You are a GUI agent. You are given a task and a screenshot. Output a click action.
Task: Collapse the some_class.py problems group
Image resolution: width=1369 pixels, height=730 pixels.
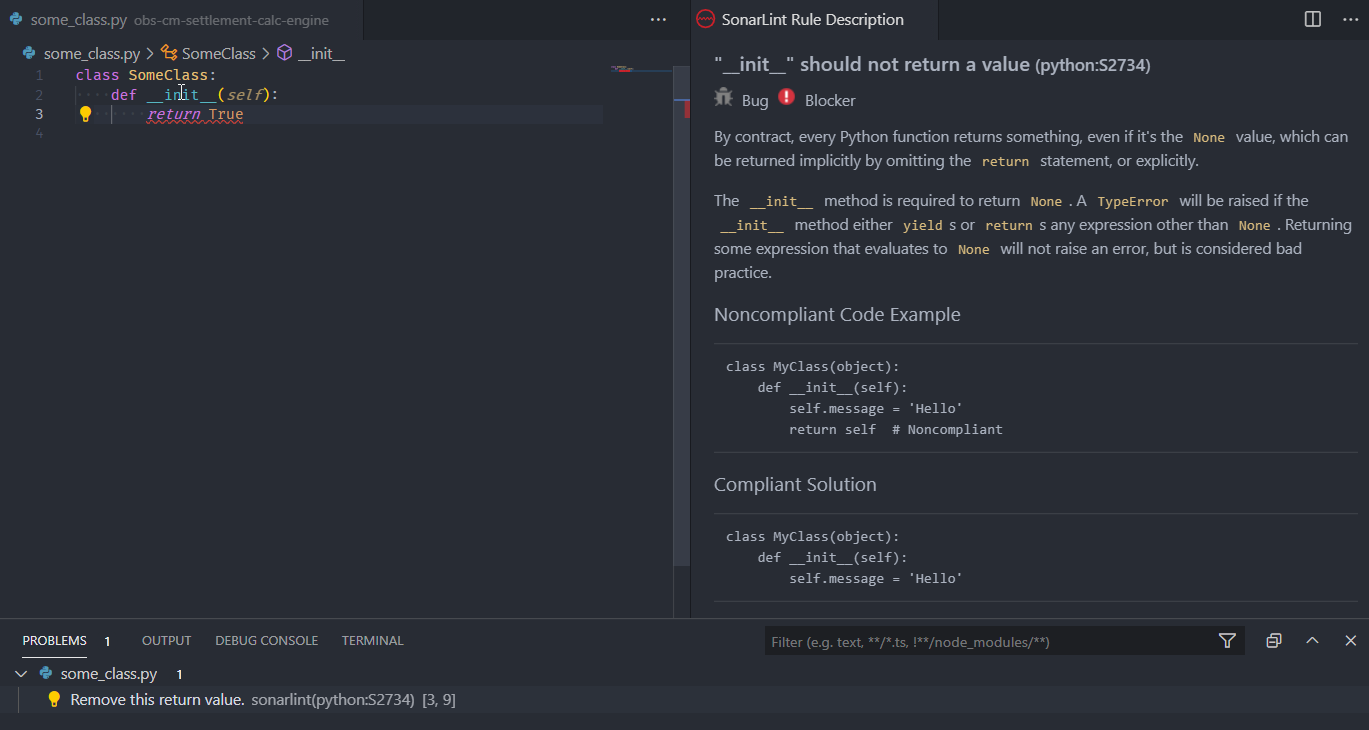coord(22,674)
